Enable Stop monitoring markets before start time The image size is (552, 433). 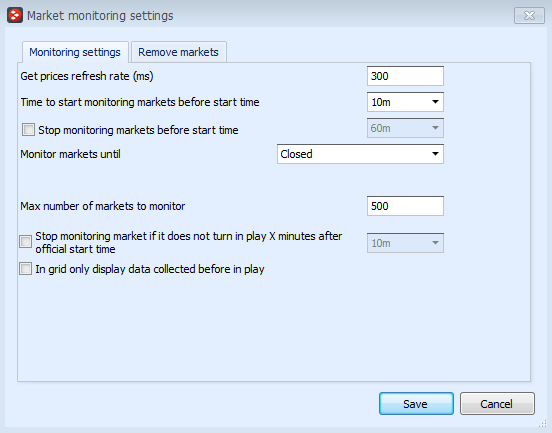click(x=29, y=130)
